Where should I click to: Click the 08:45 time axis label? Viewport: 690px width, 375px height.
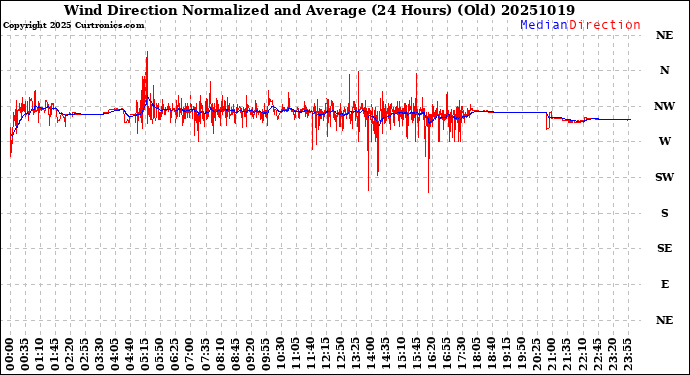(235, 355)
